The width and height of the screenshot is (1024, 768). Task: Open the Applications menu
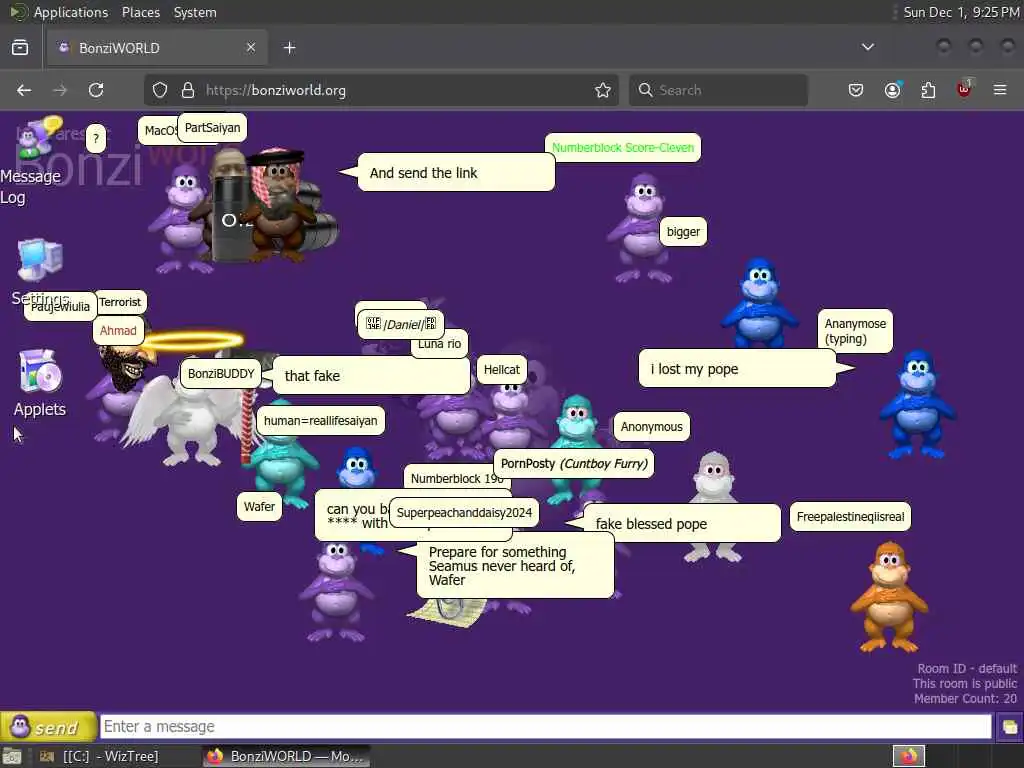tap(71, 12)
